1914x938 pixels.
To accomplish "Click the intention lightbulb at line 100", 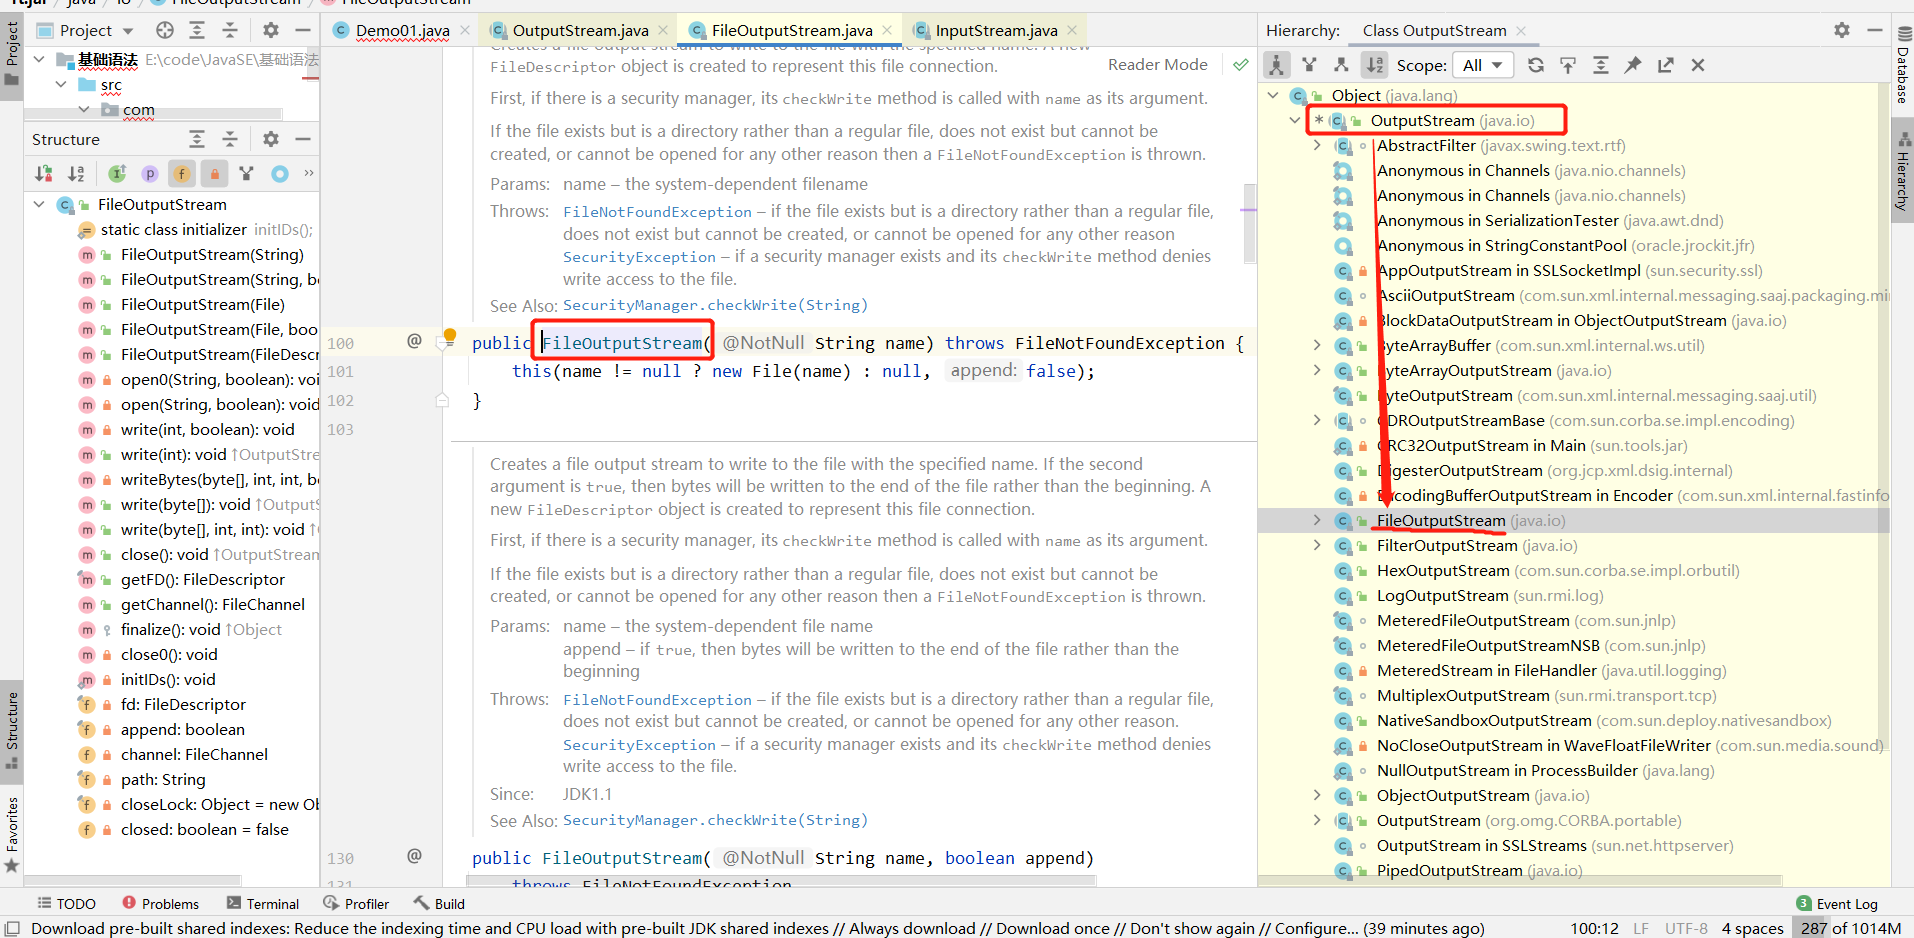I will 450,335.
